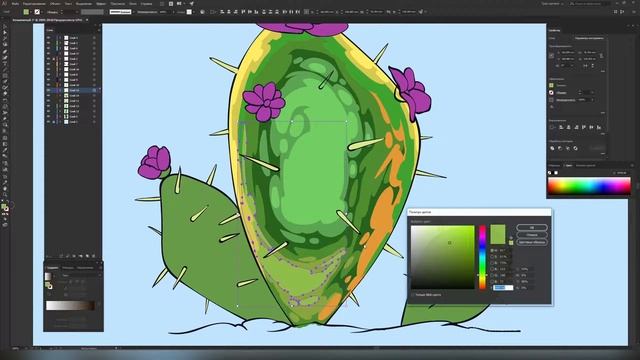640x360 pixels.
Task: Click the paper-plane share icon in the top bar
Action: point(191,3)
